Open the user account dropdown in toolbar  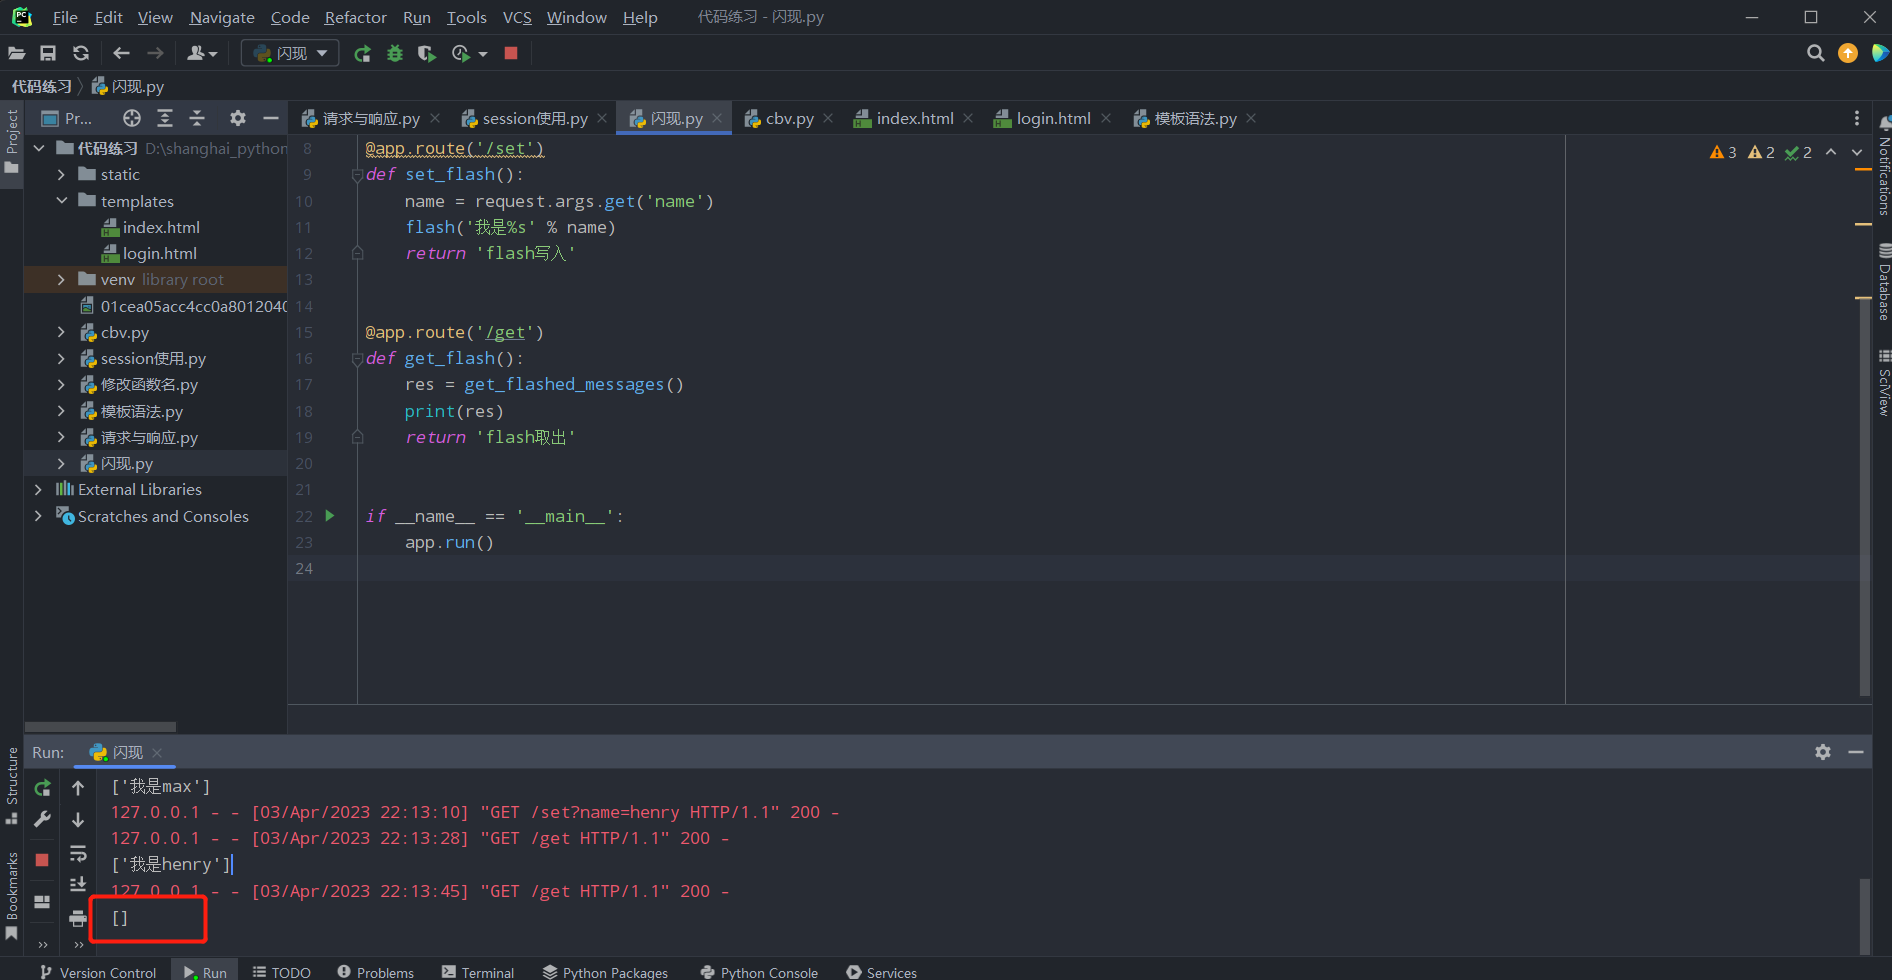[x=202, y=53]
